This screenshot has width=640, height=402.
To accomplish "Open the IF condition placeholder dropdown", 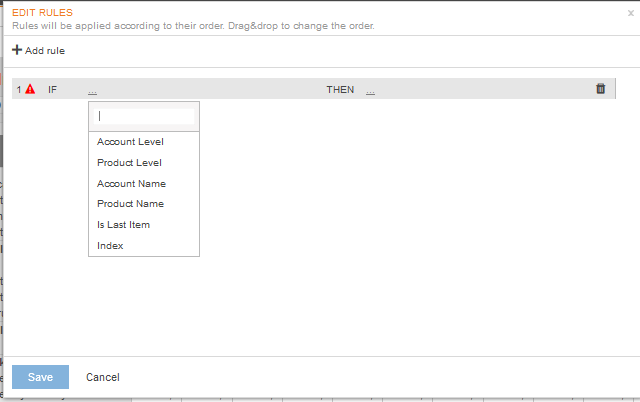I will [x=92, y=90].
